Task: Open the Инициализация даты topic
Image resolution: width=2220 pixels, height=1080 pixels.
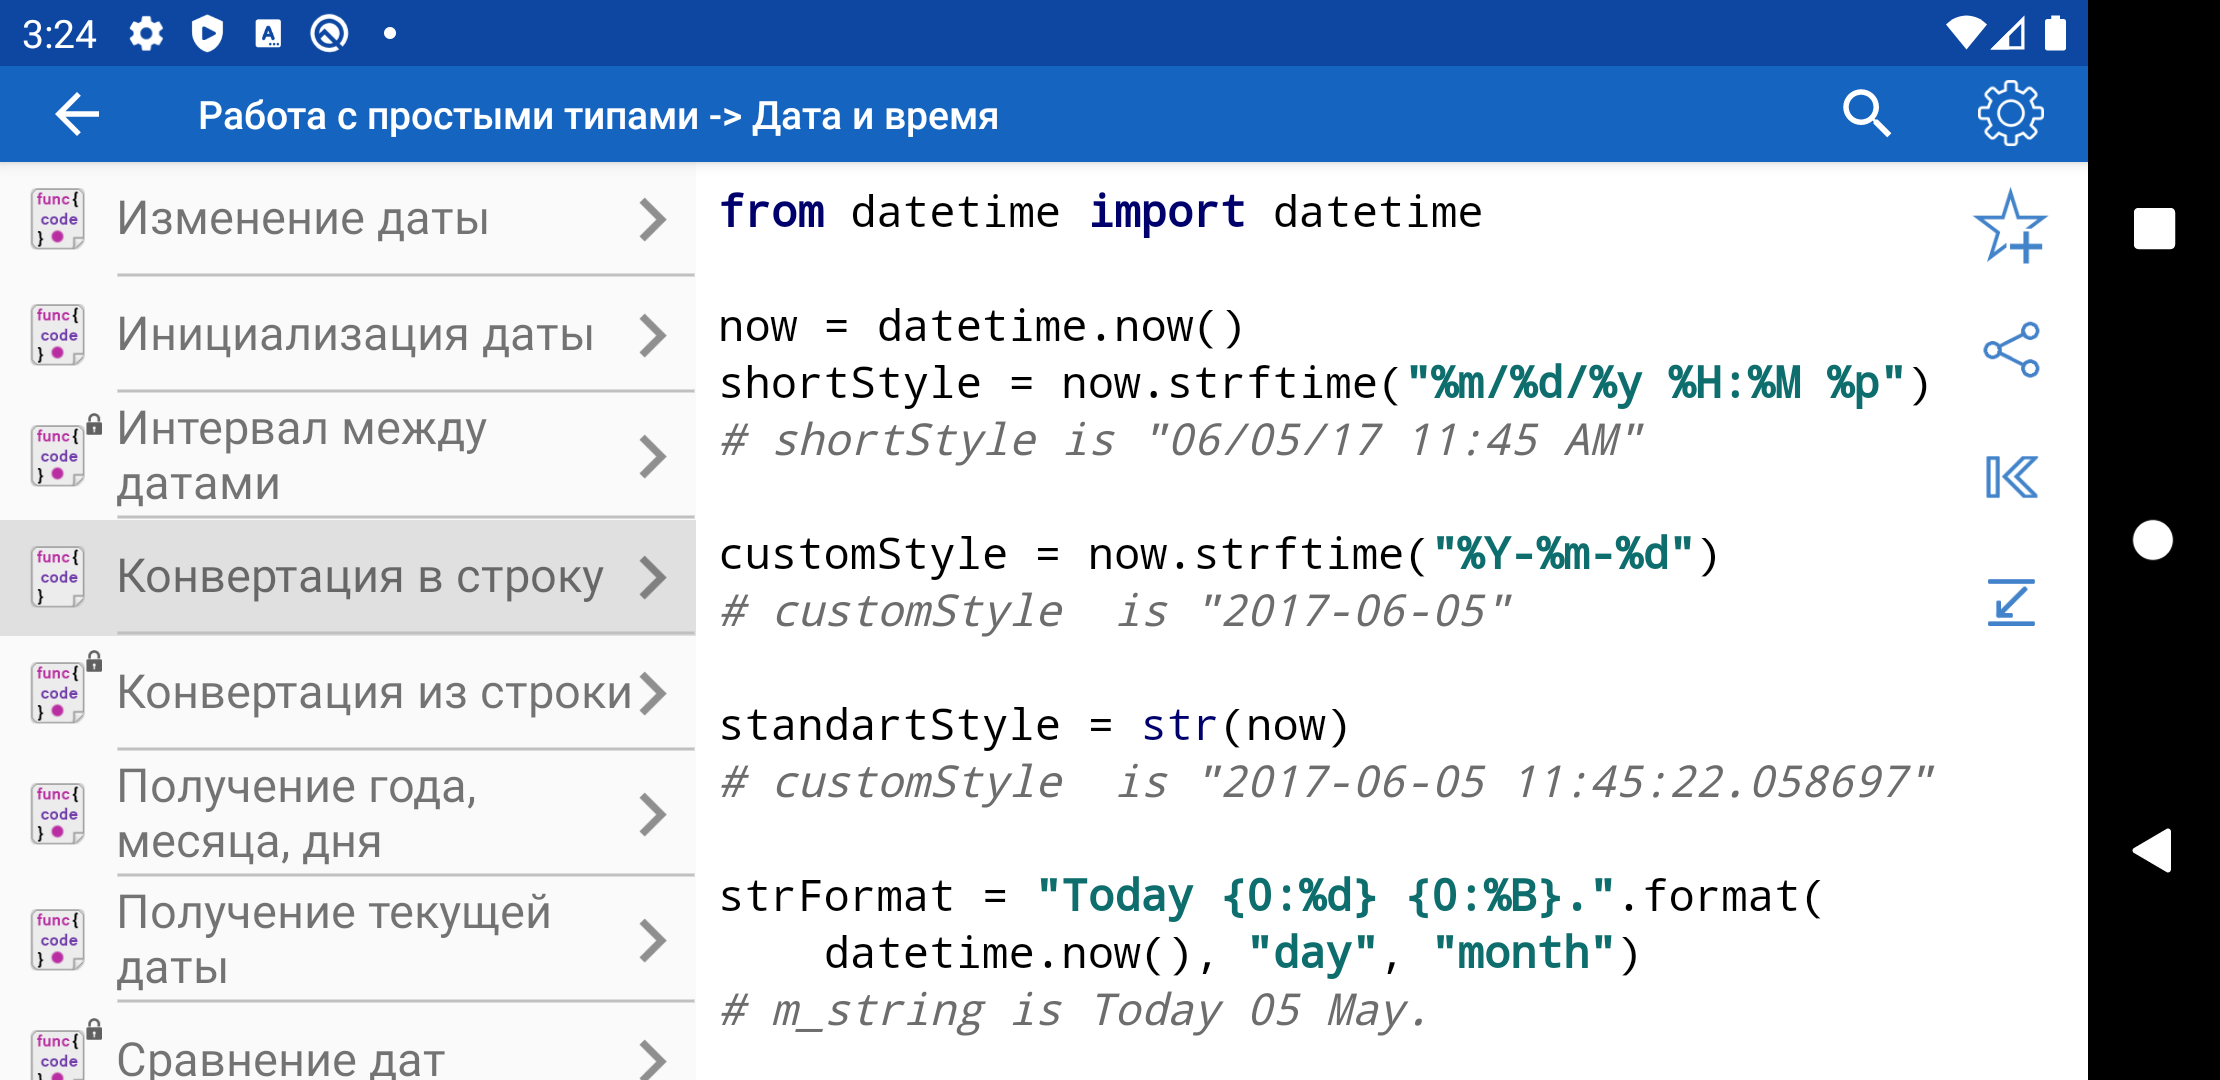Action: [x=348, y=335]
